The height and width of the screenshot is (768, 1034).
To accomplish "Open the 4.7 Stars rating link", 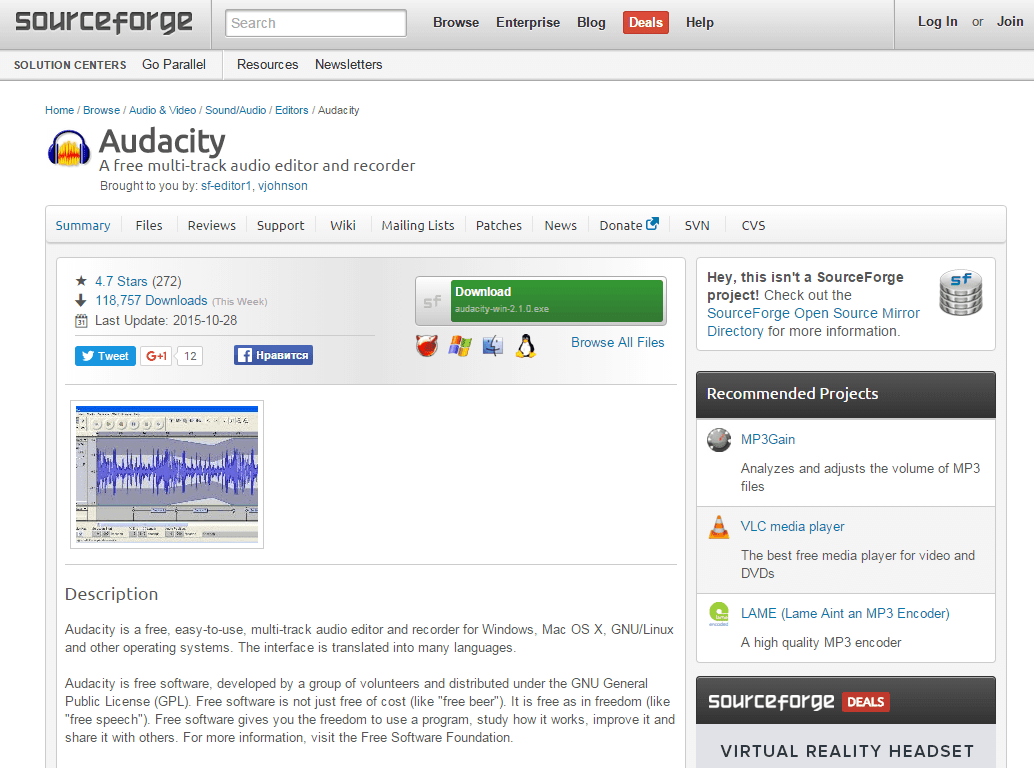I will coord(121,281).
